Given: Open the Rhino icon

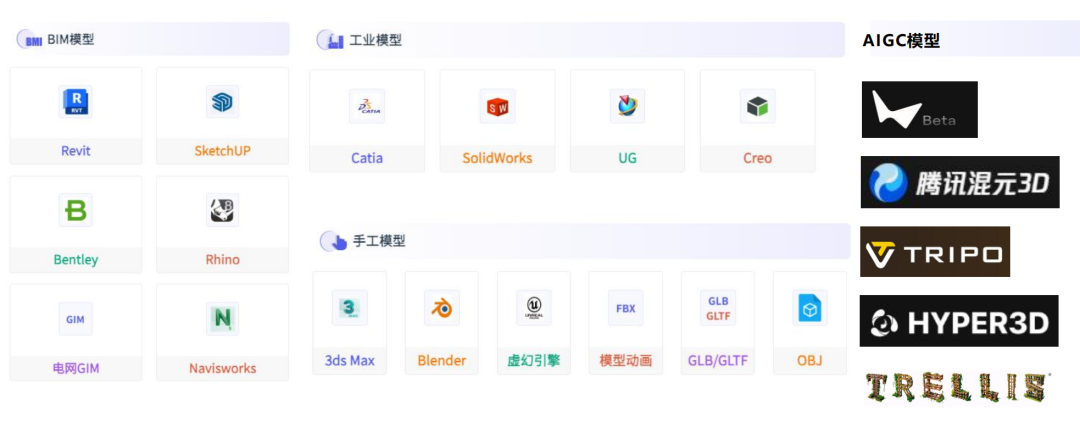Looking at the screenshot, I should (222, 211).
